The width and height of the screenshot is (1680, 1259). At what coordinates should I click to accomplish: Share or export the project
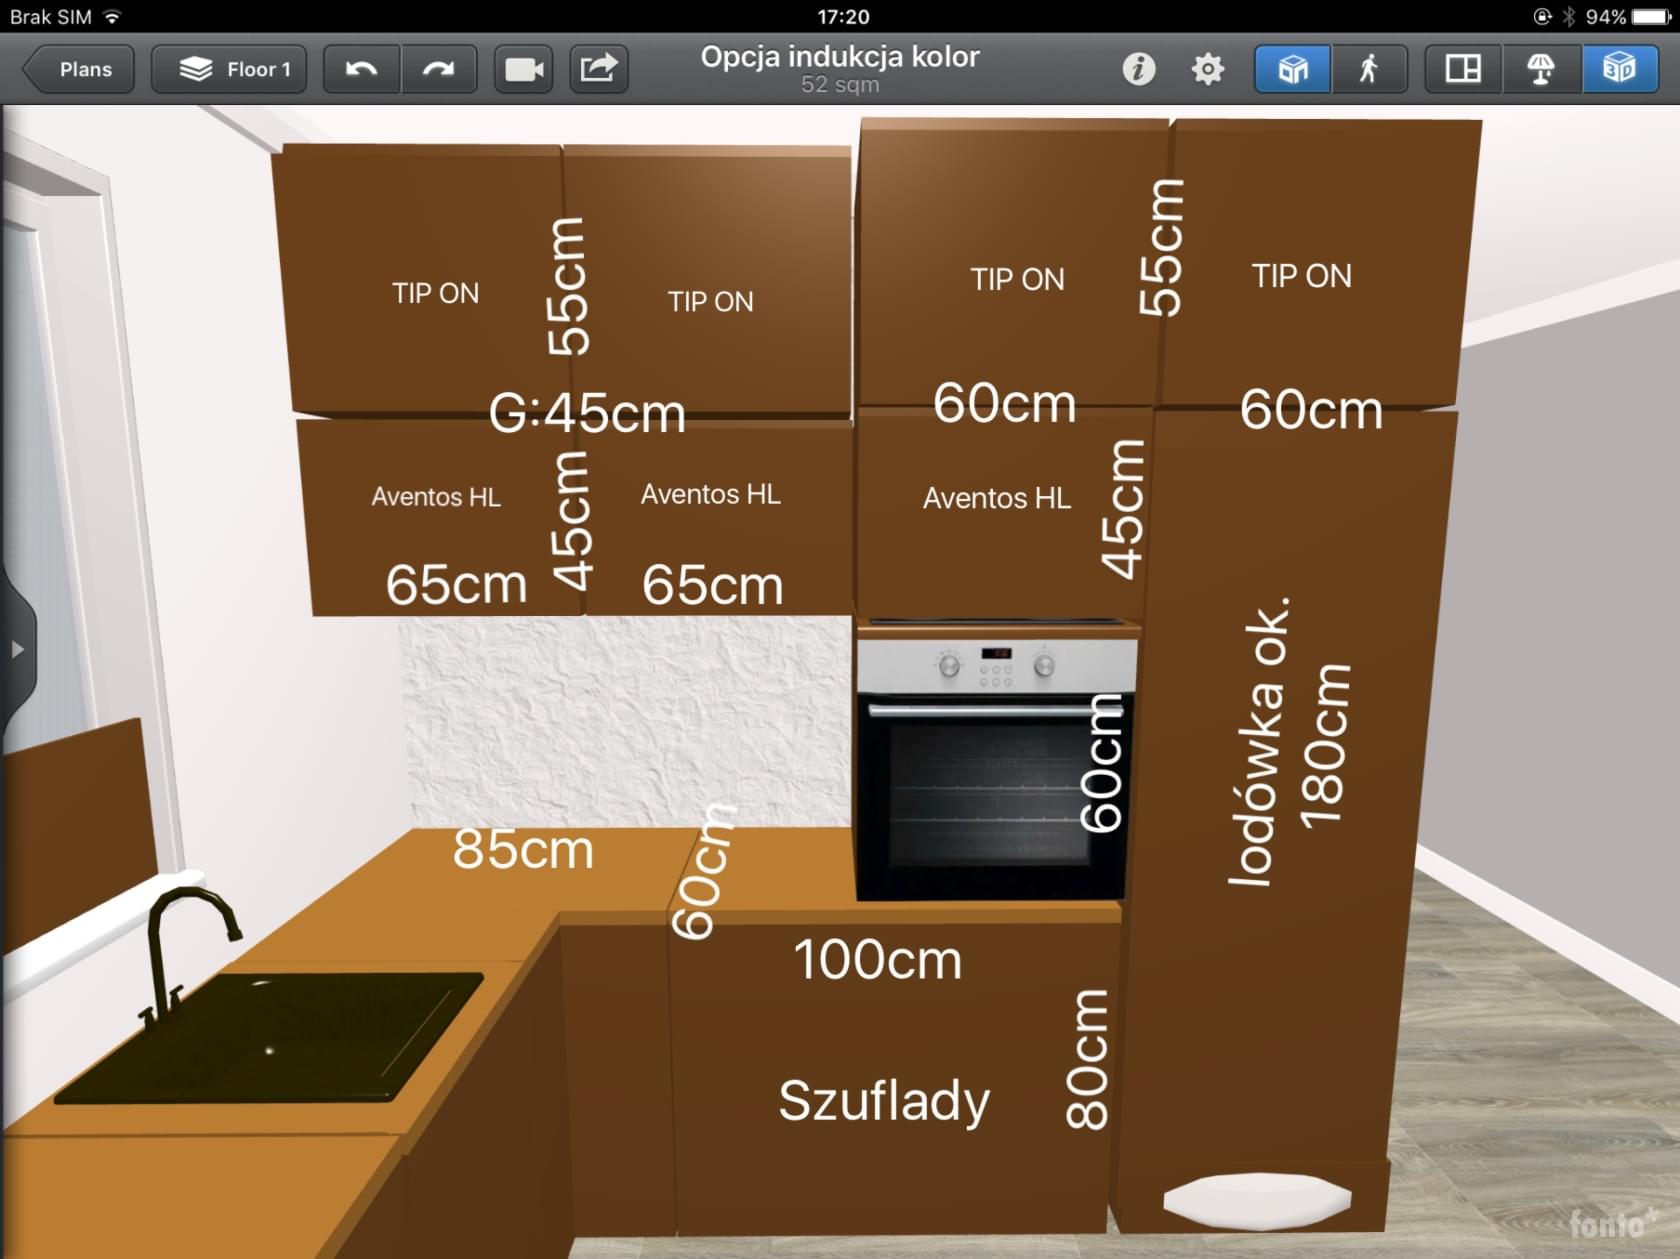click(x=599, y=69)
